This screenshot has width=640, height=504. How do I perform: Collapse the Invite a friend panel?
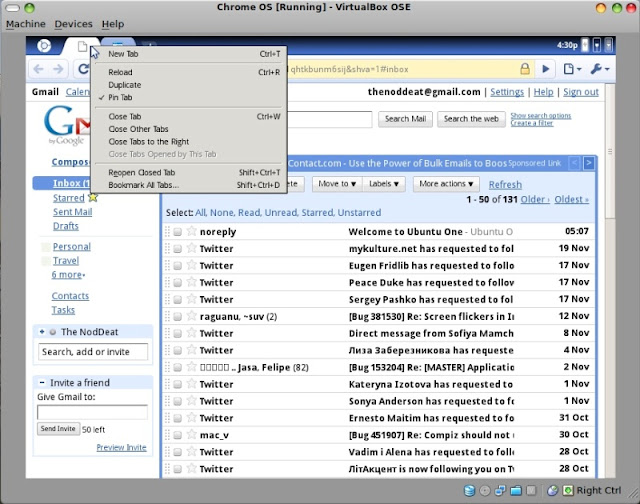pos(41,383)
